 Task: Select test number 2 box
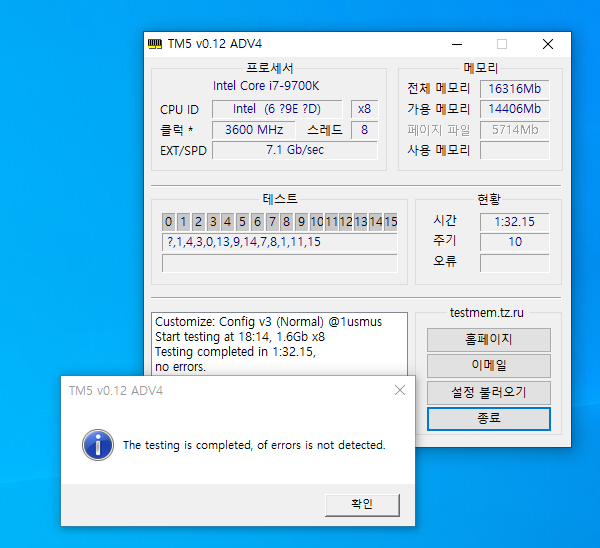[x=198, y=222]
